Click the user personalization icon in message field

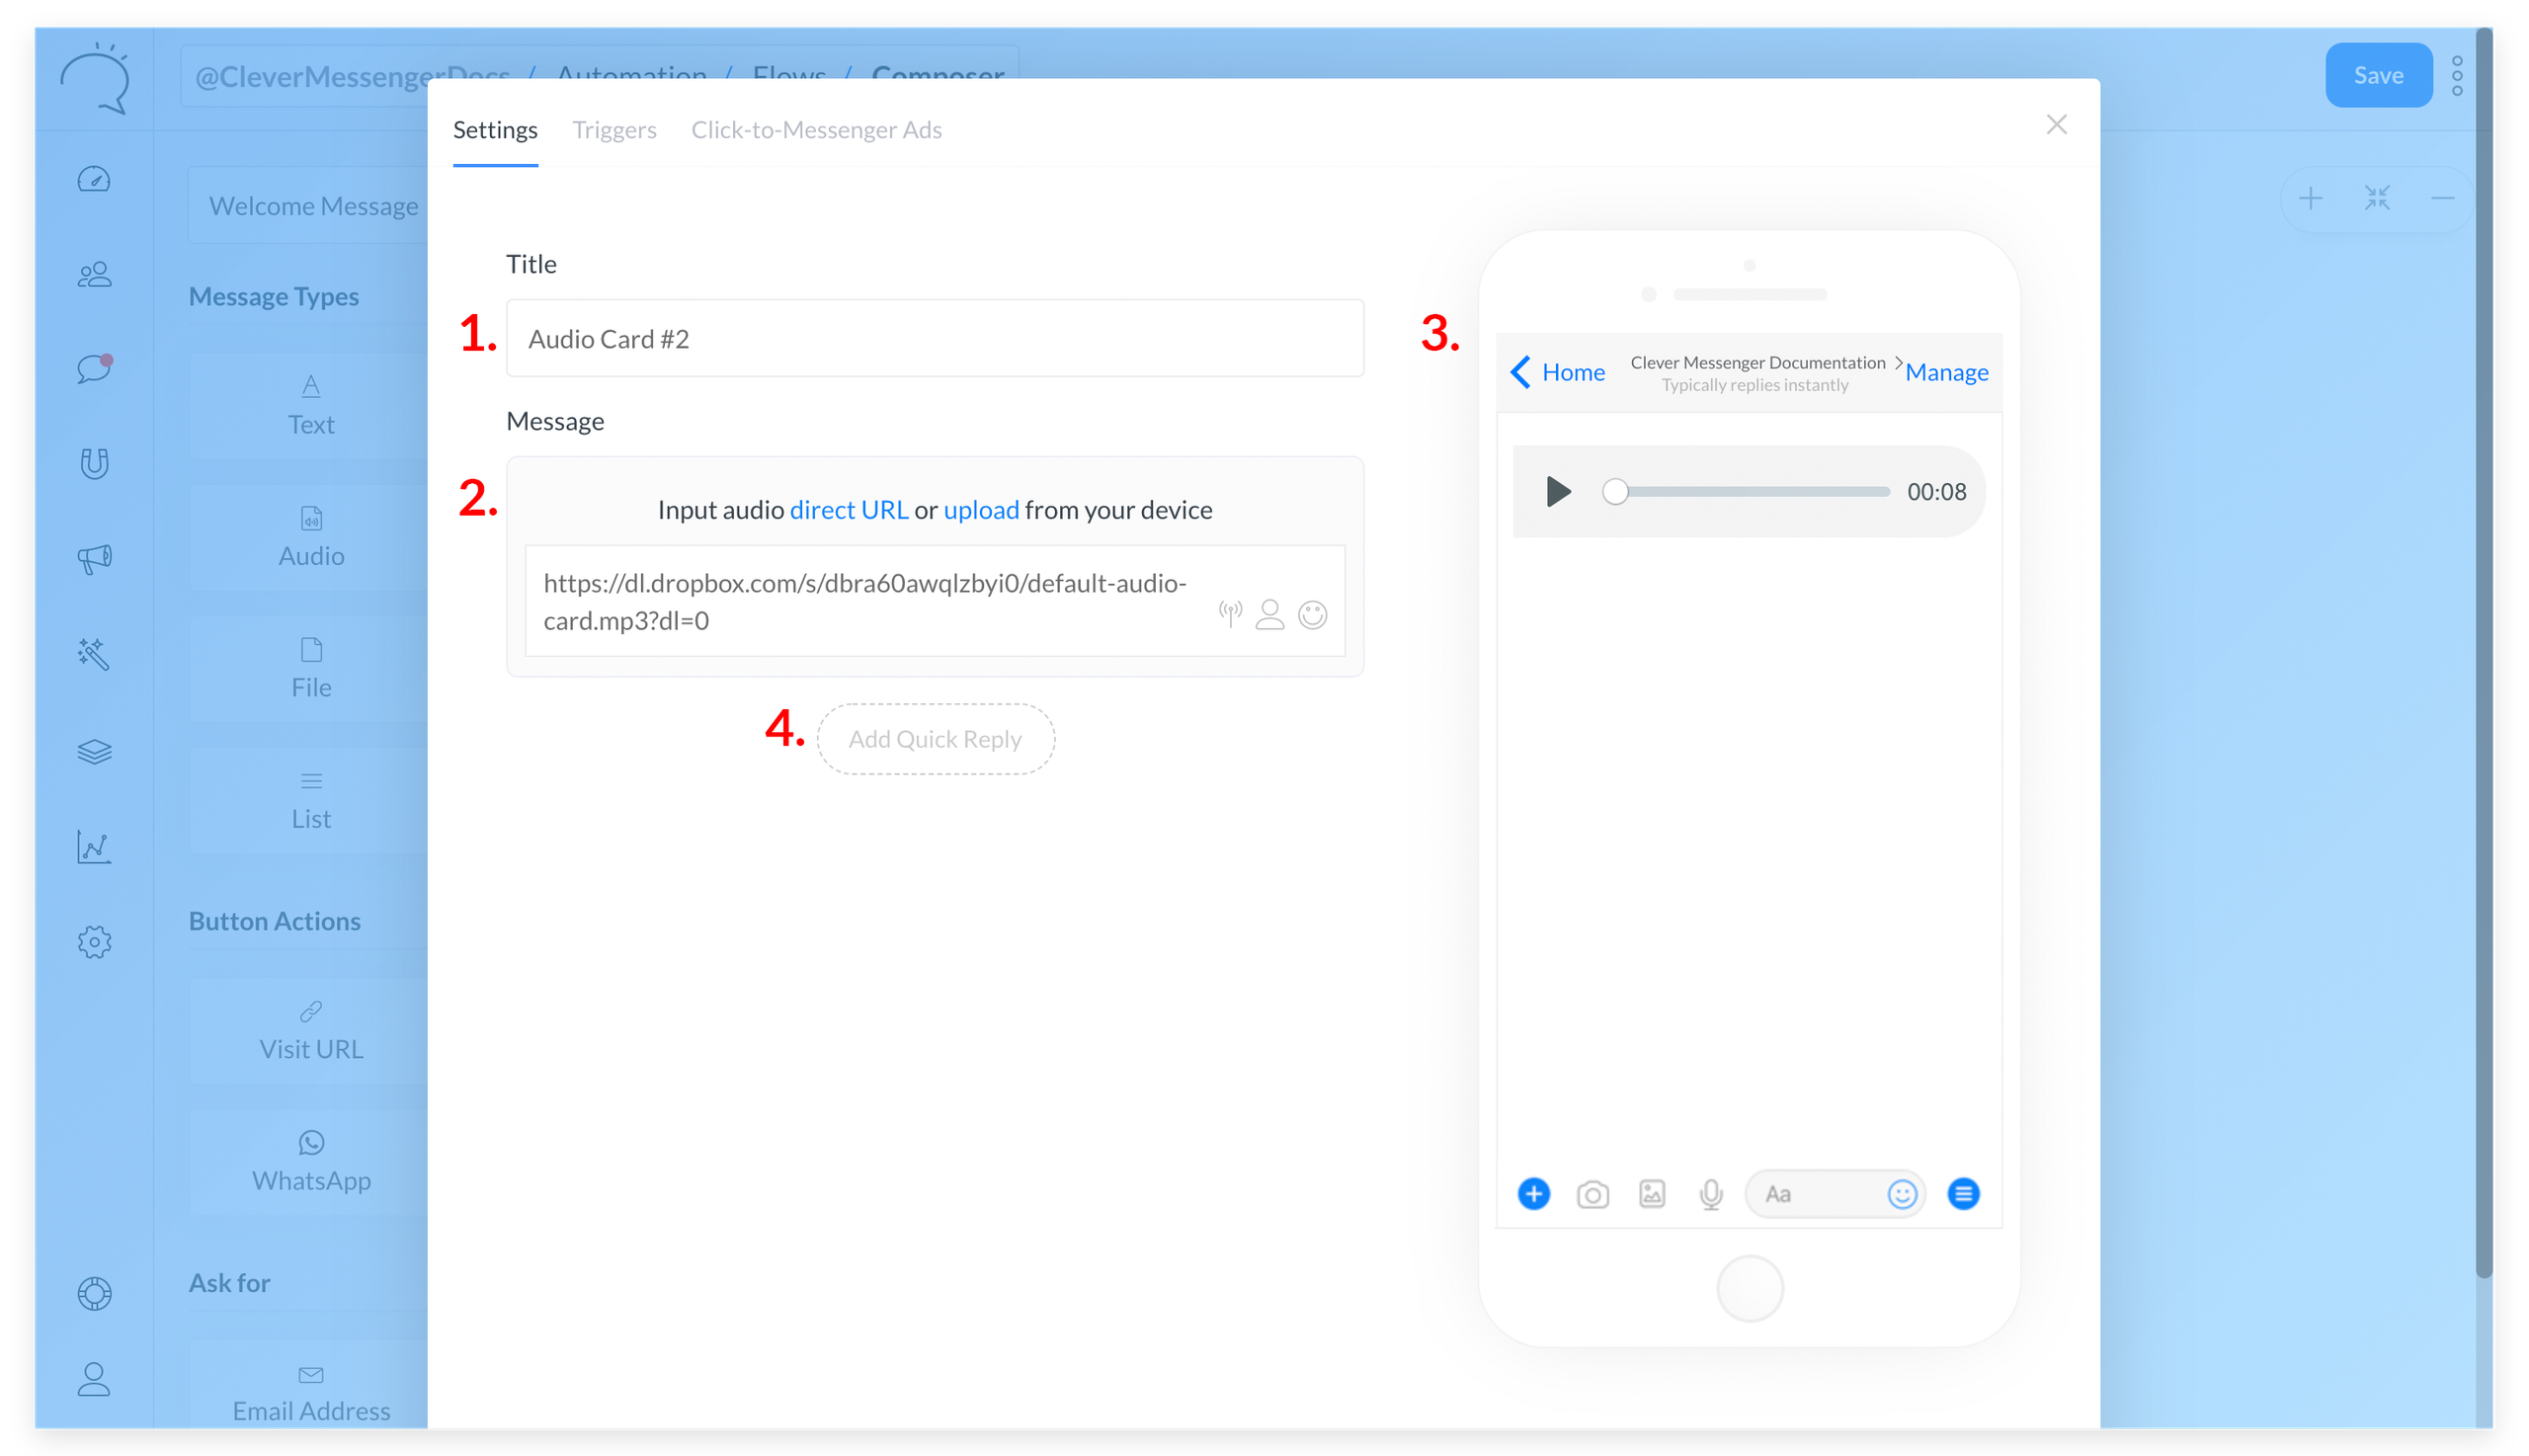coord(1269,614)
